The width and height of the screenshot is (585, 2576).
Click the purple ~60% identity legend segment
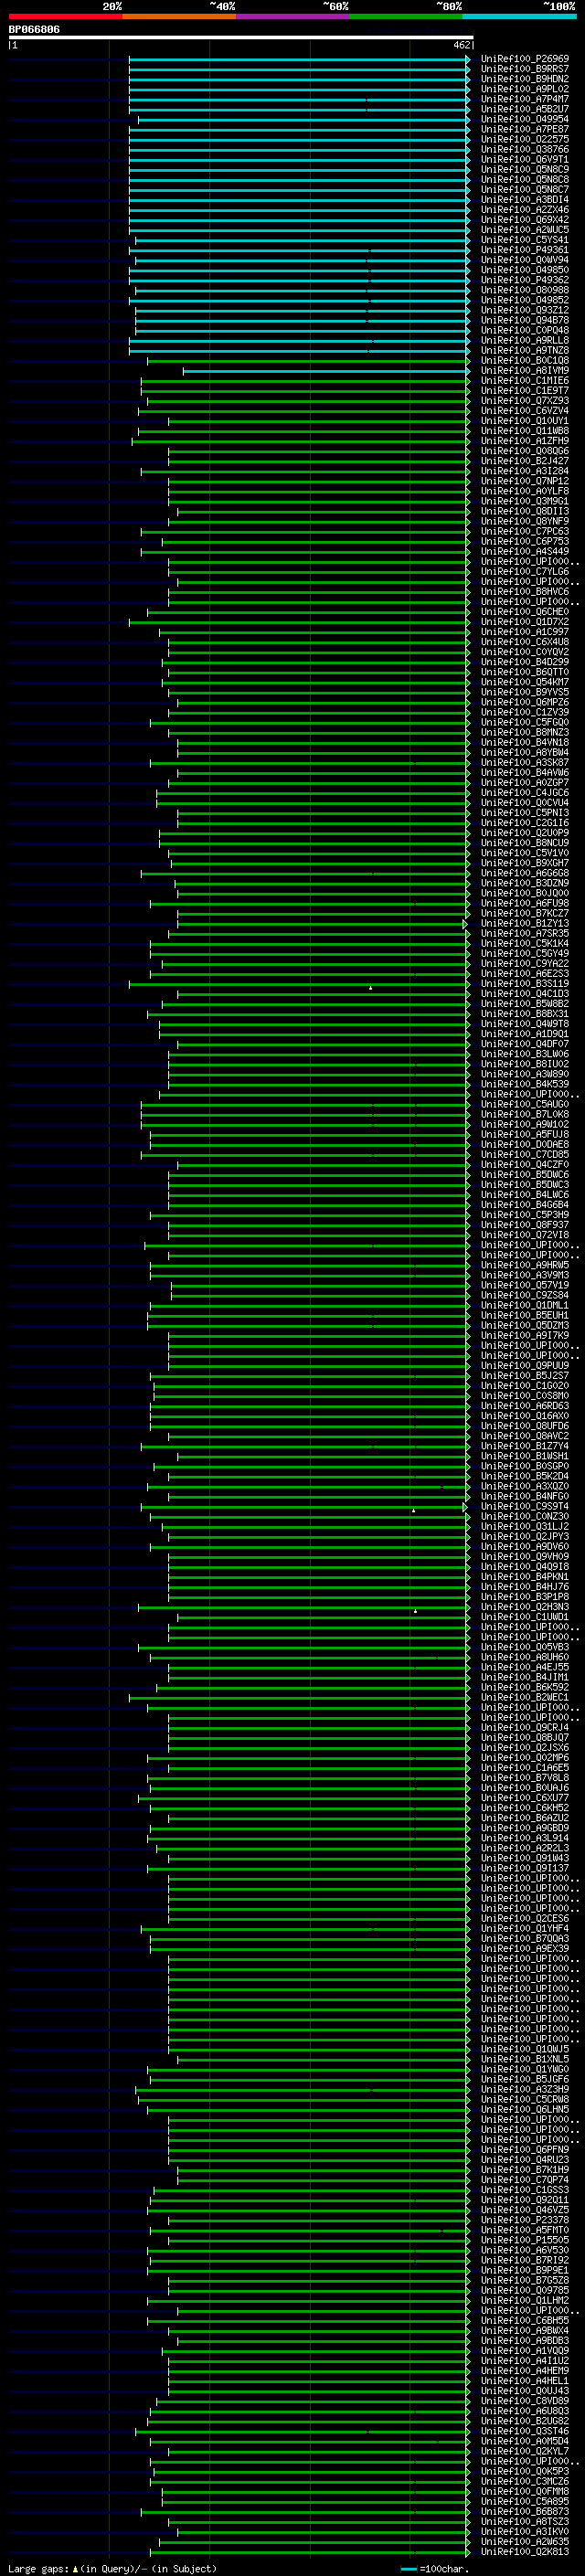pos(292,16)
